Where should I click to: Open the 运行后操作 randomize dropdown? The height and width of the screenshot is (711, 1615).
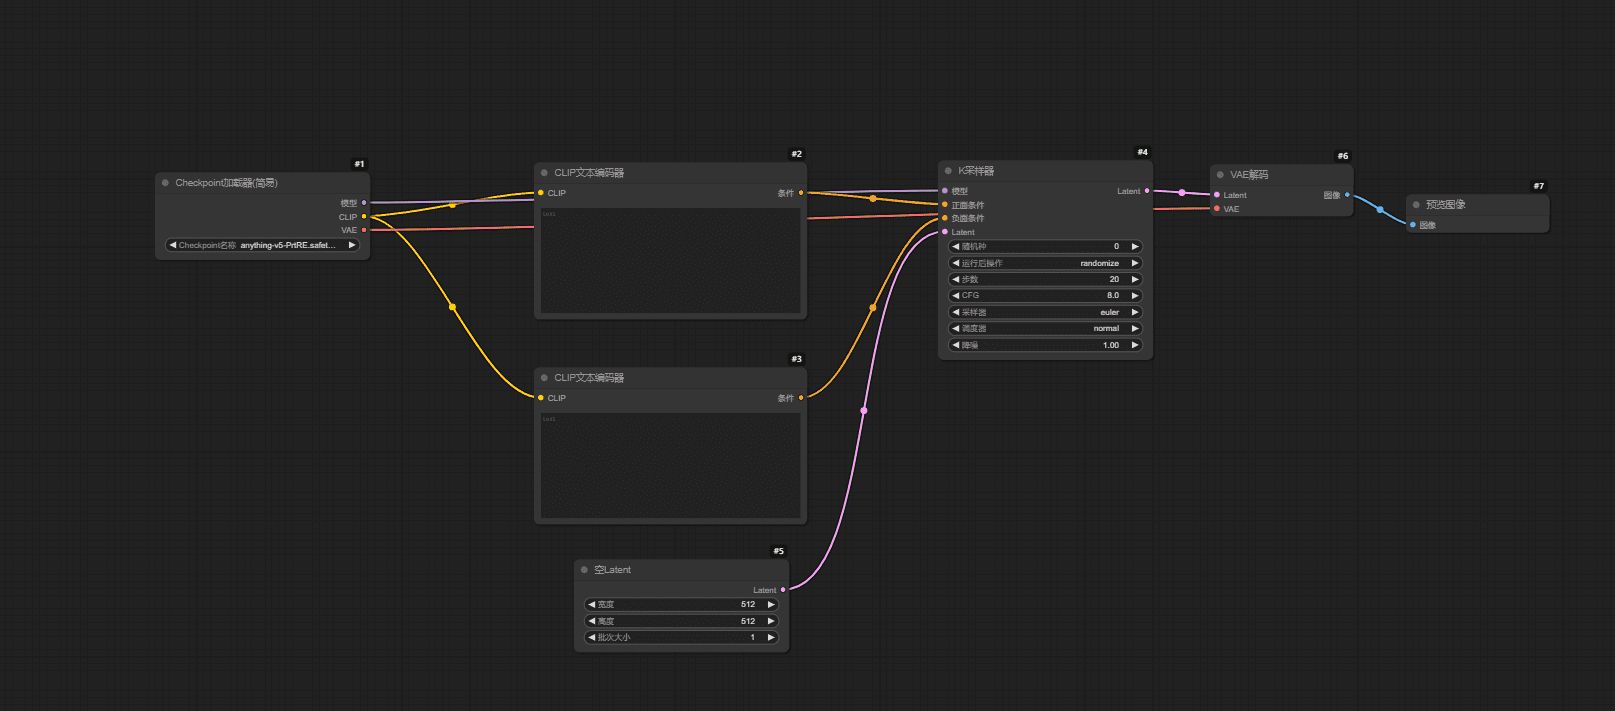click(x=1045, y=263)
